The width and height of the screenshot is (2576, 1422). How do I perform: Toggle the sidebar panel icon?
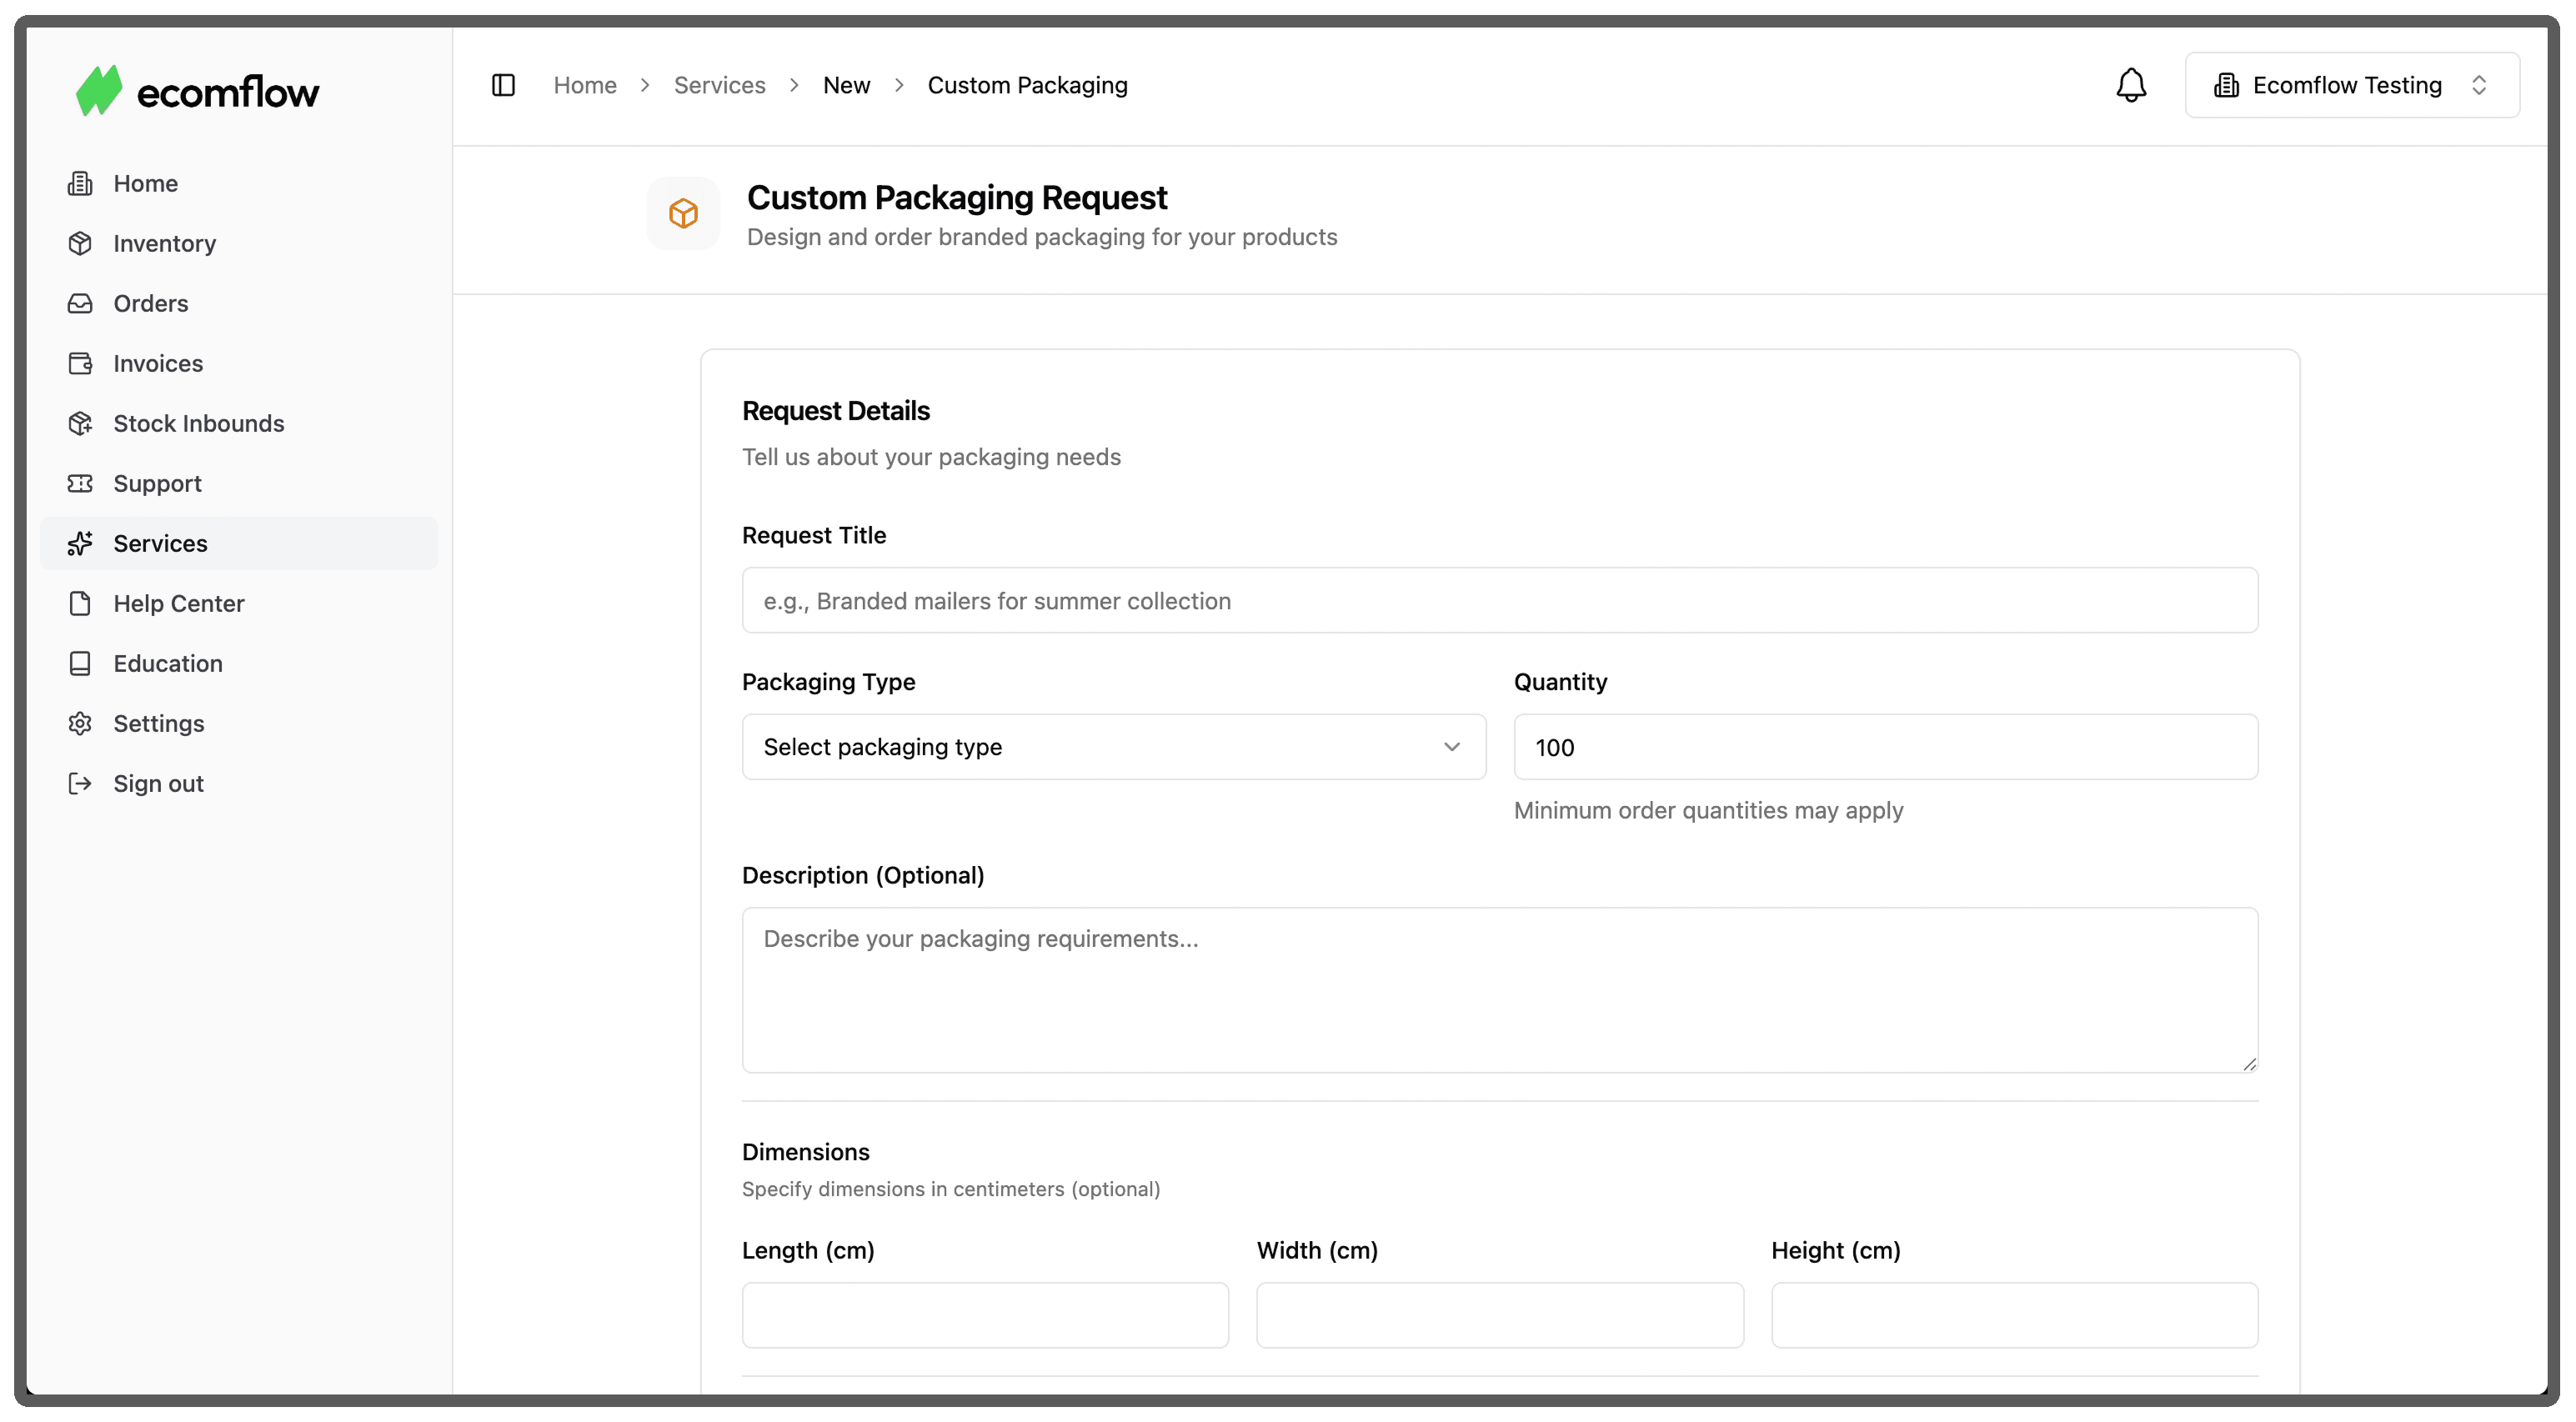(503, 85)
